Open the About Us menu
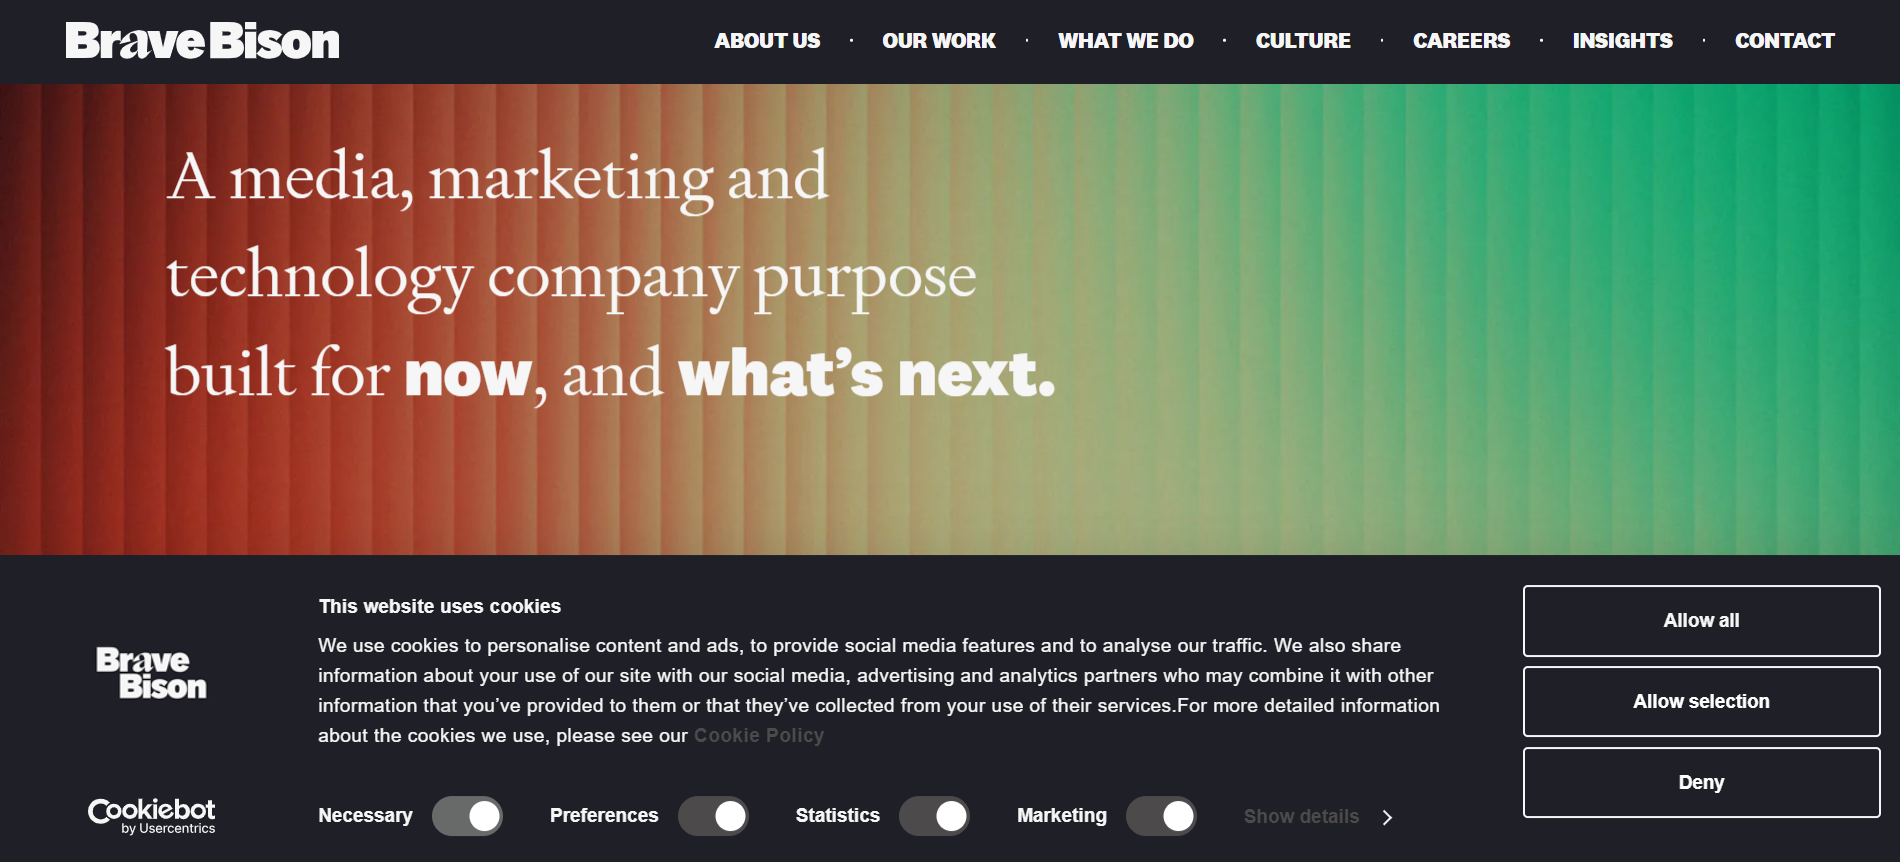This screenshot has height=862, width=1900. tap(767, 41)
